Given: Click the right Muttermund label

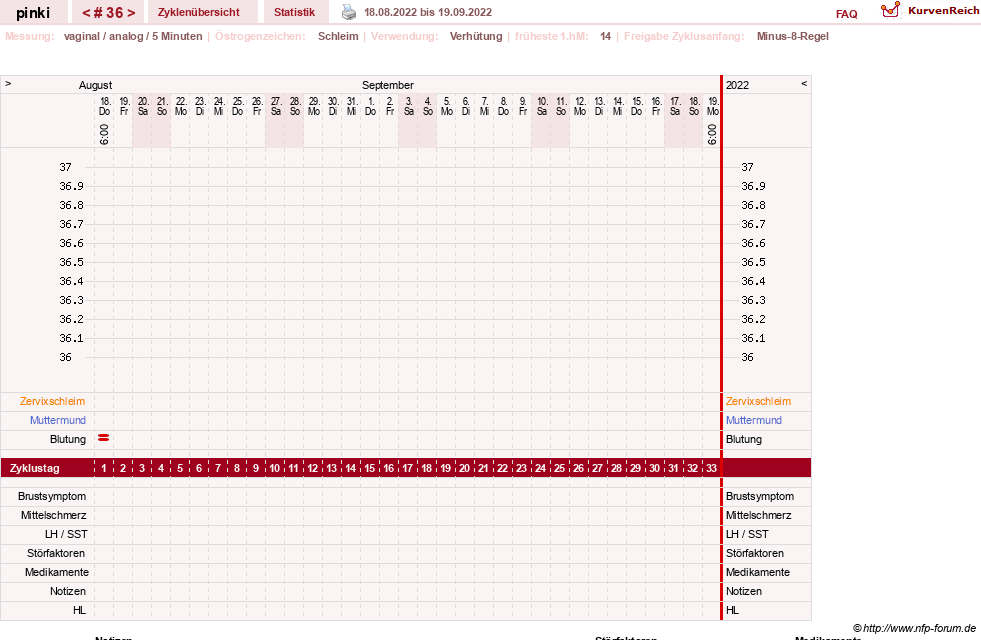Looking at the screenshot, I should coord(754,420).
